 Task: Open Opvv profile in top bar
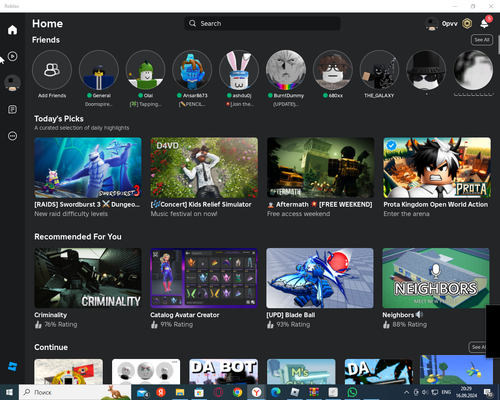click(441, 24)
